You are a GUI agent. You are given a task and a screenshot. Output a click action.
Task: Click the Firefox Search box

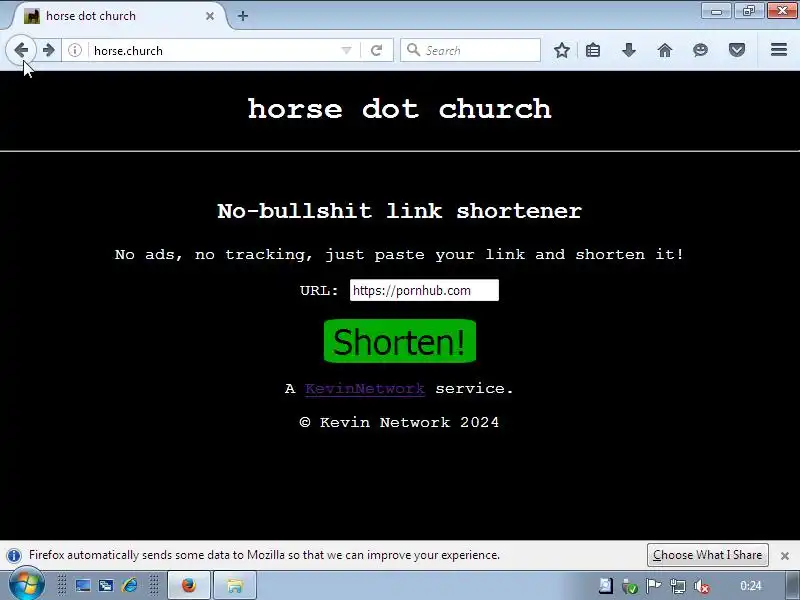(470, 50)
